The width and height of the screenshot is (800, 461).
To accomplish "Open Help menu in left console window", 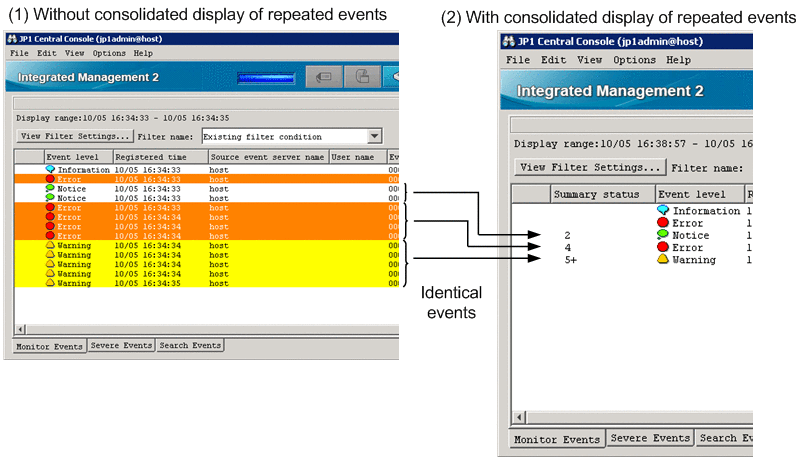I will pos(143,53).
